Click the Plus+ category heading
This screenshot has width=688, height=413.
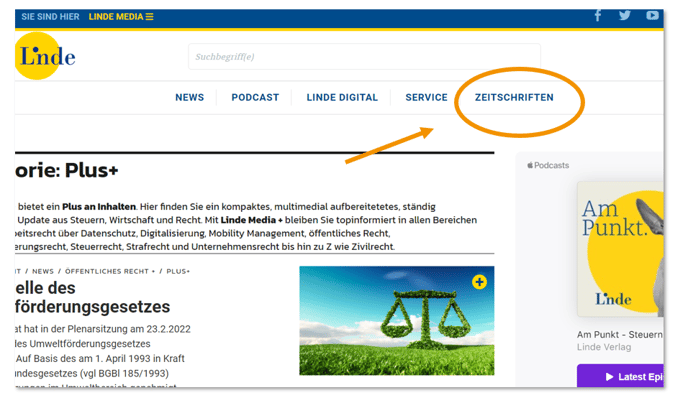point(67,170)
